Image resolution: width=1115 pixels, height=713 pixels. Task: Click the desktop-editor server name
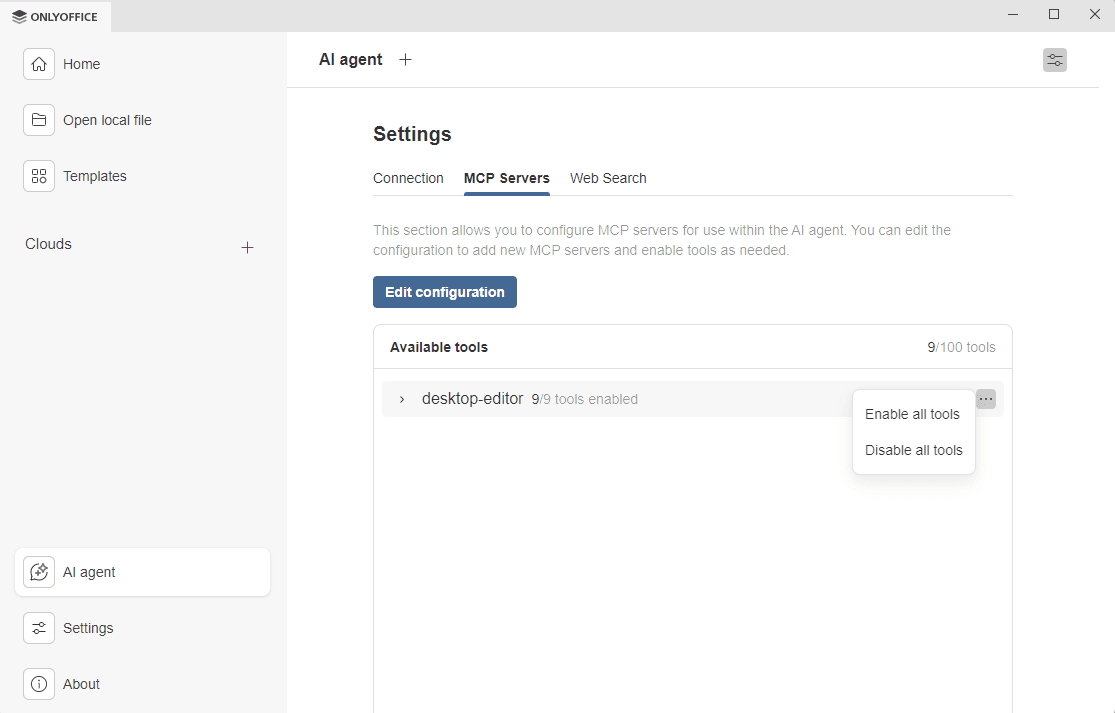472,399
